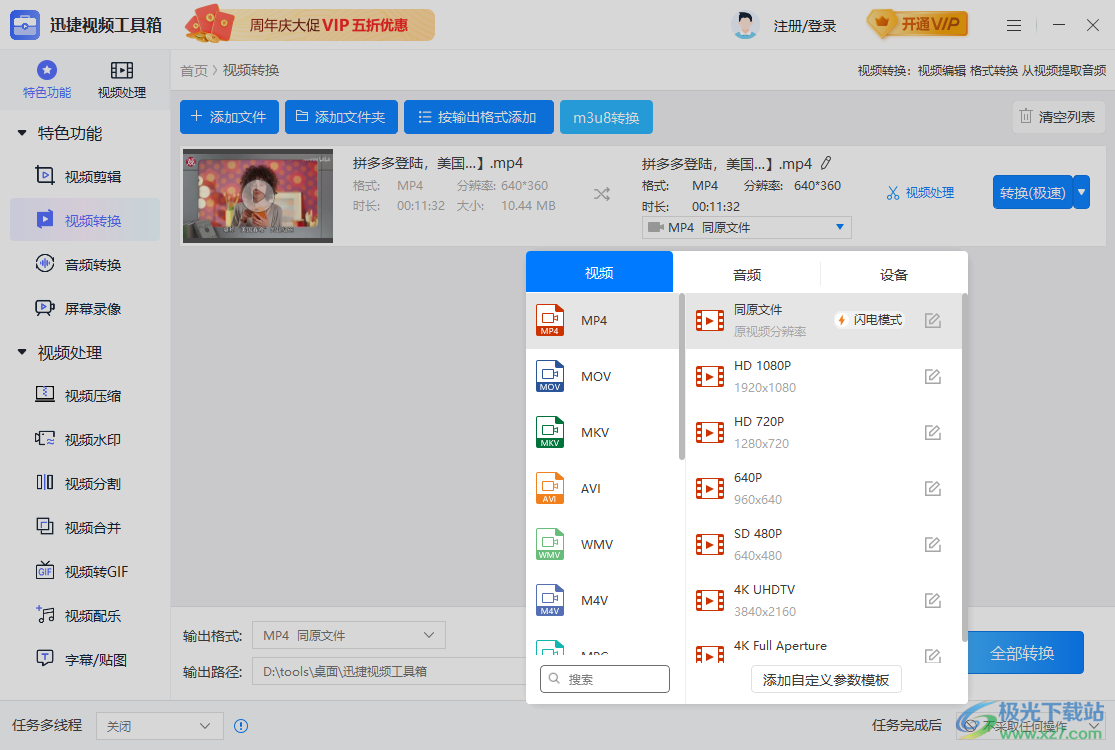The image size is (1115, 750).
Task: Select the 屏幕录像 feature
Action: pyautogui.click(x=84, y=308)
